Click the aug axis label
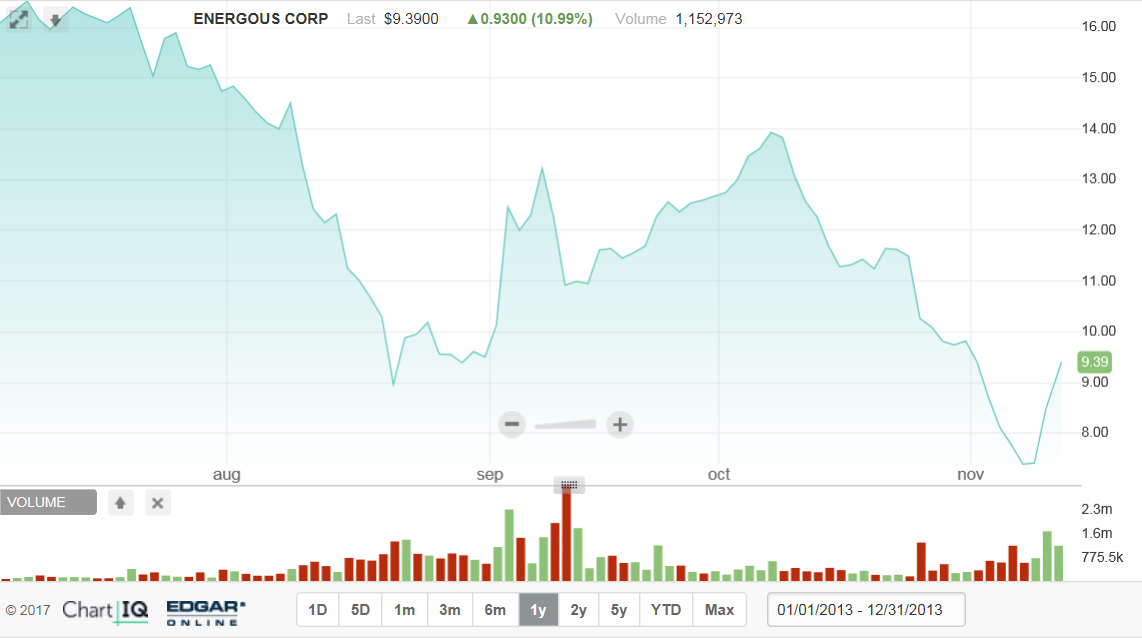 point(227,475)
